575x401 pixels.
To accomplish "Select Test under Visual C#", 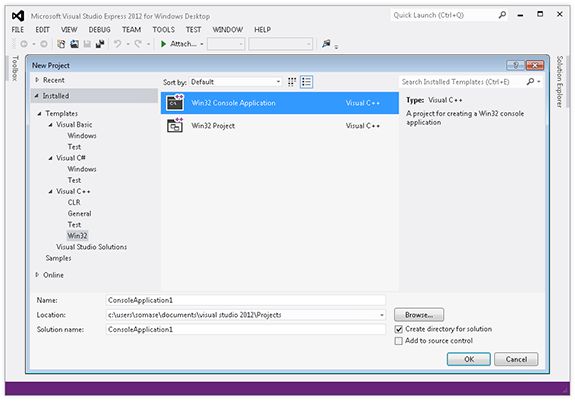I will tap(74, 180).
